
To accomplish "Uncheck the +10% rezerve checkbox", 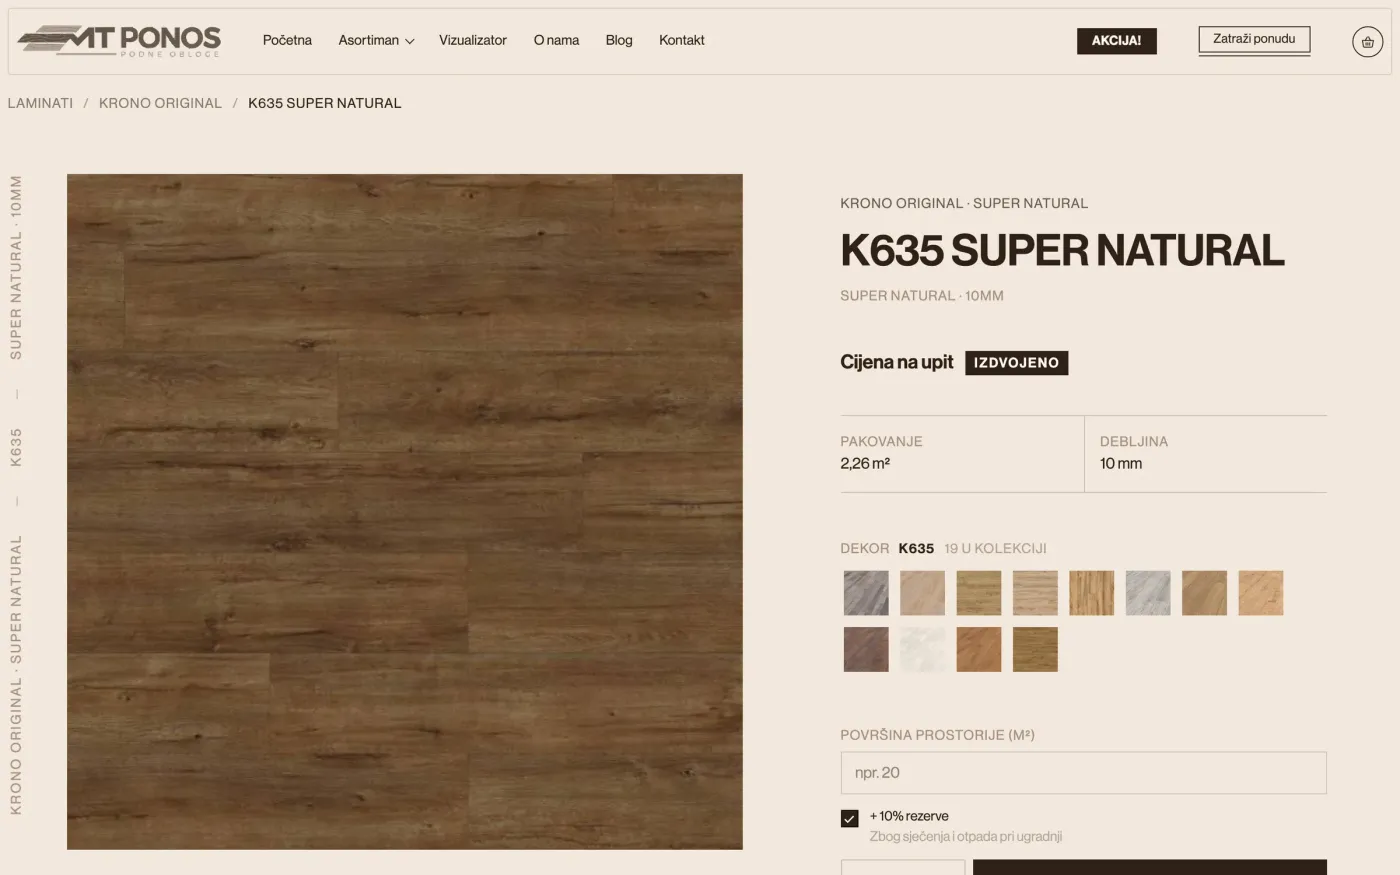I will tap(850, 818).
